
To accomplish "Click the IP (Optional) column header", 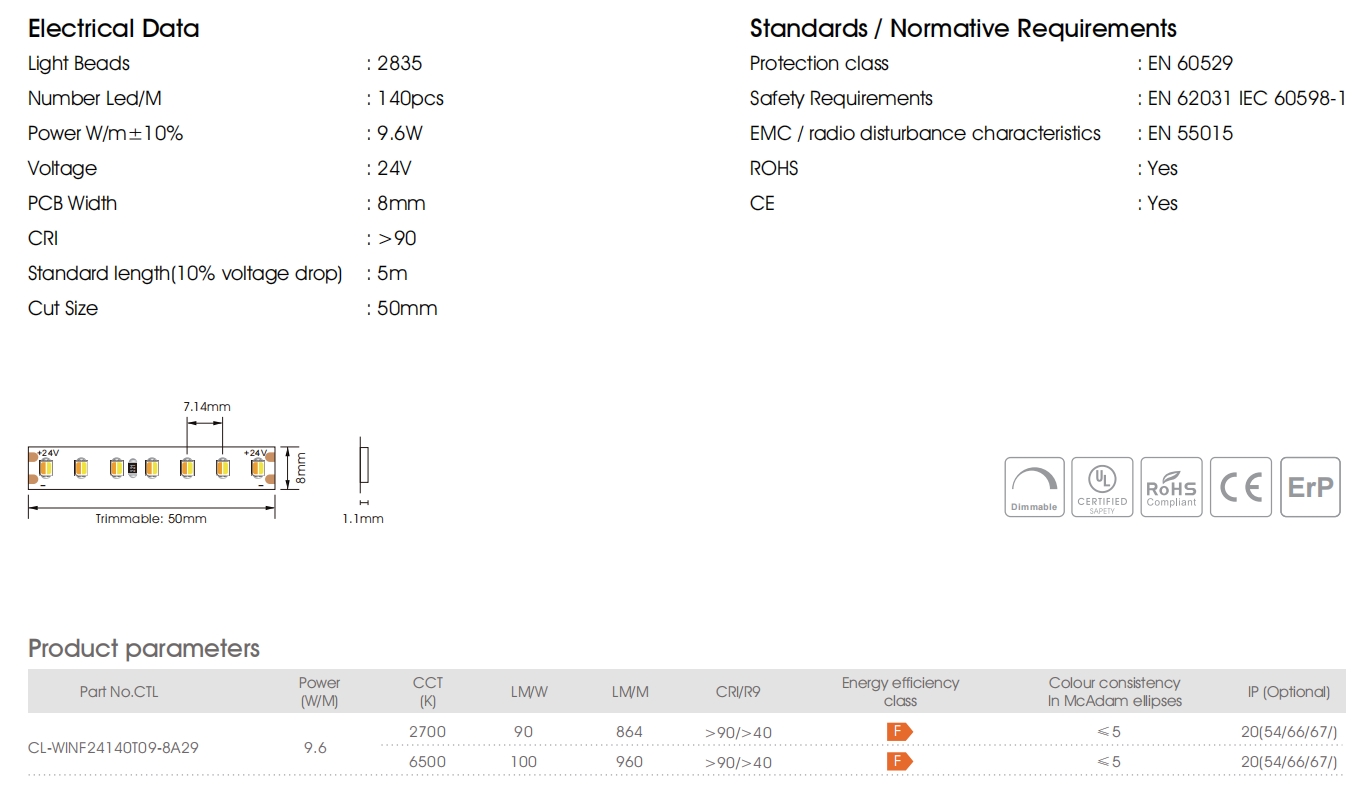I will (1288, 692).
